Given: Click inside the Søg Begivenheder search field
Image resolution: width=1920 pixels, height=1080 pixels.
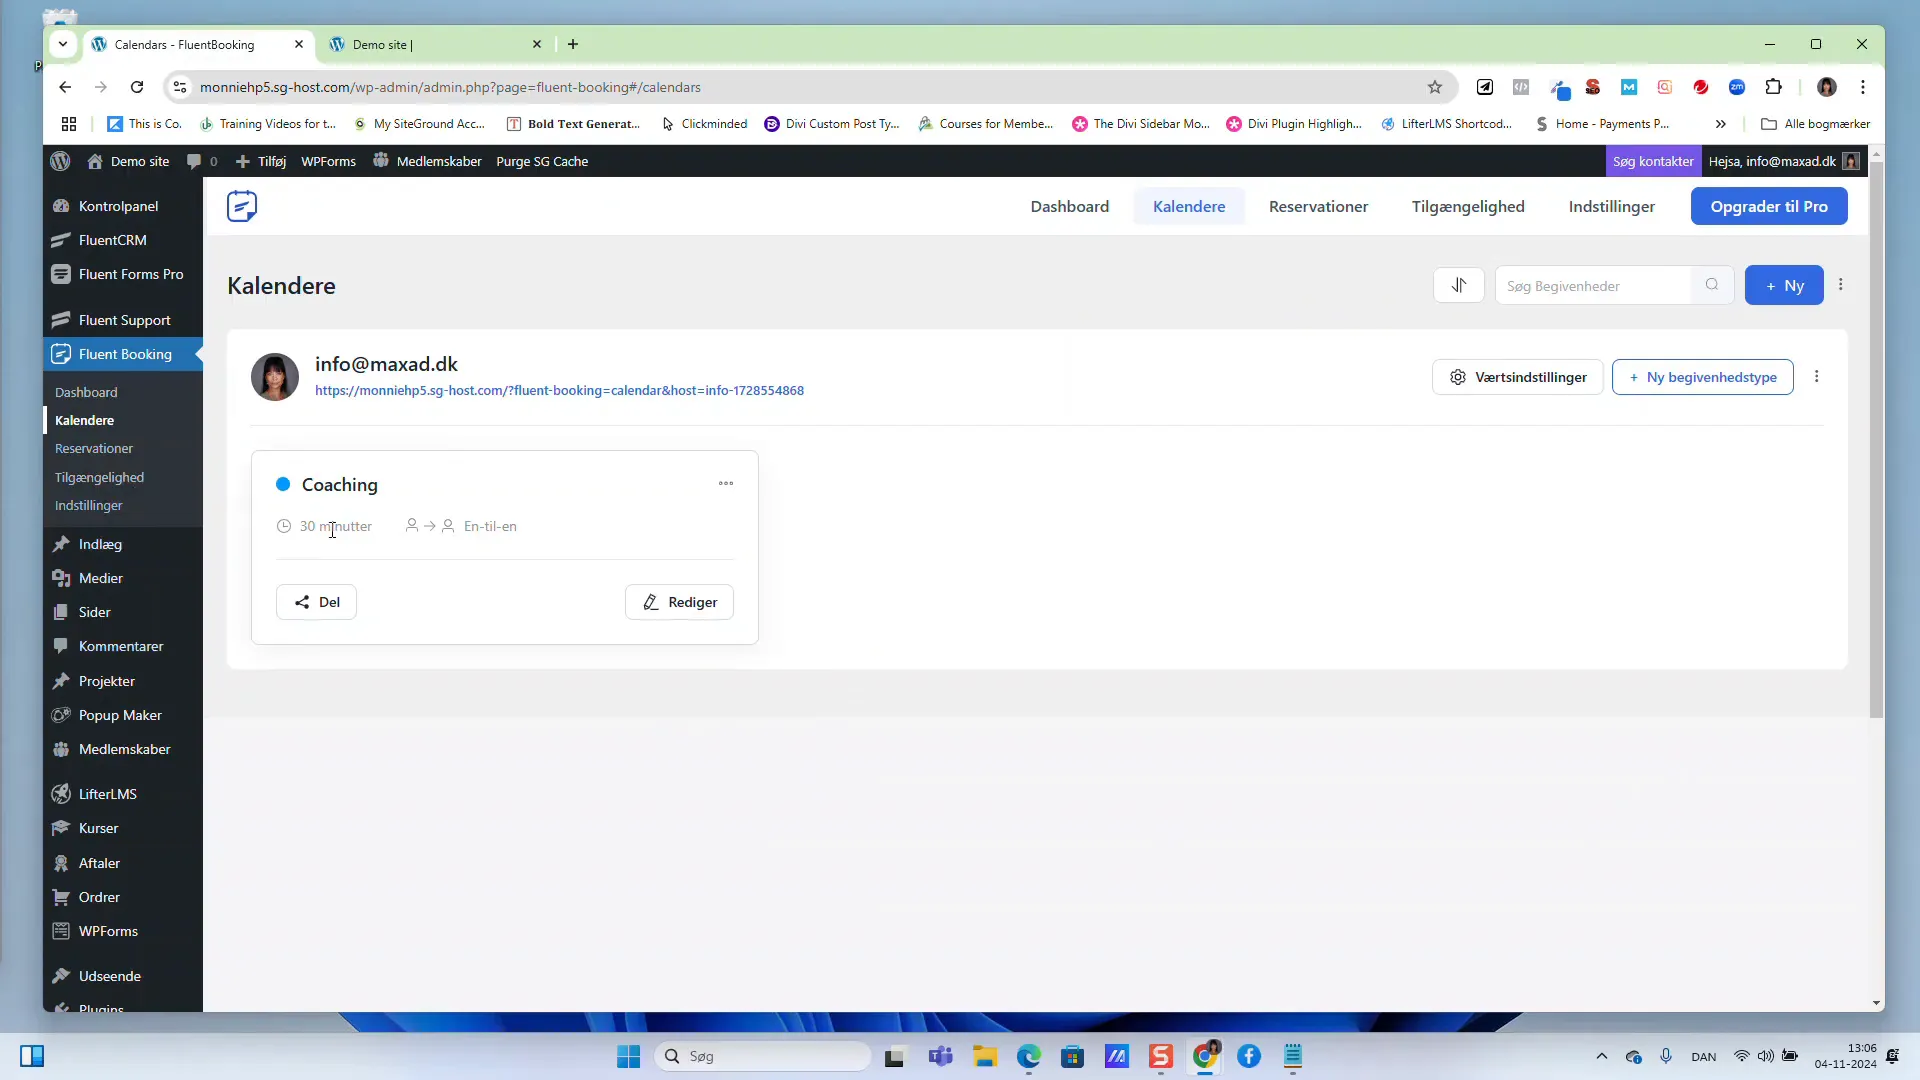Looking at the screenshot, I should (x=1590, y=285).
